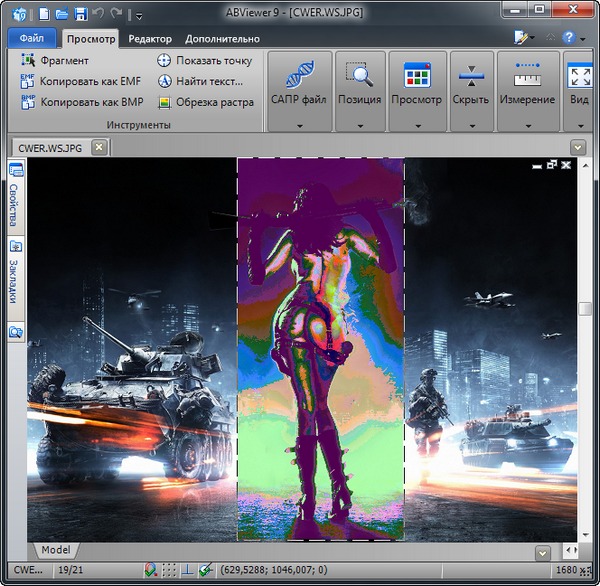Switch to the Редактор ribbon tab
Viewport: 600px width, 586px height.
coord(150,39)
